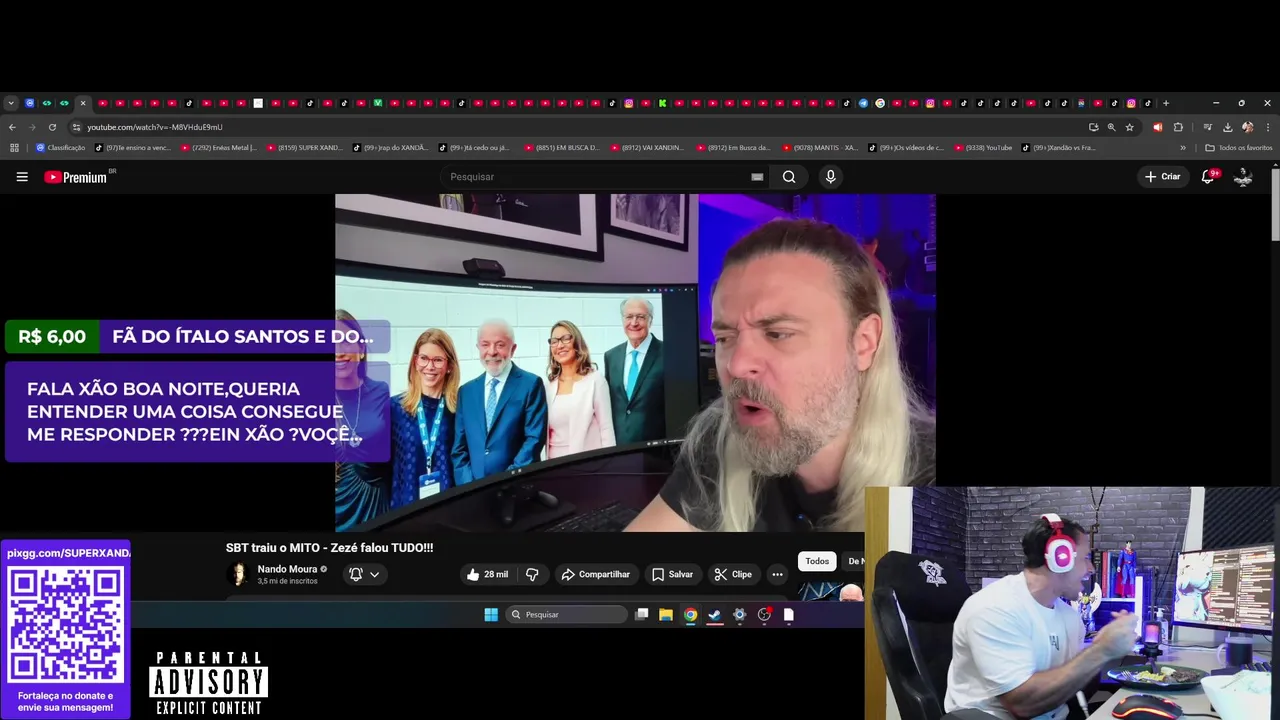
Task: Click the video player showing the long-haired man
Action: (635, 362)
